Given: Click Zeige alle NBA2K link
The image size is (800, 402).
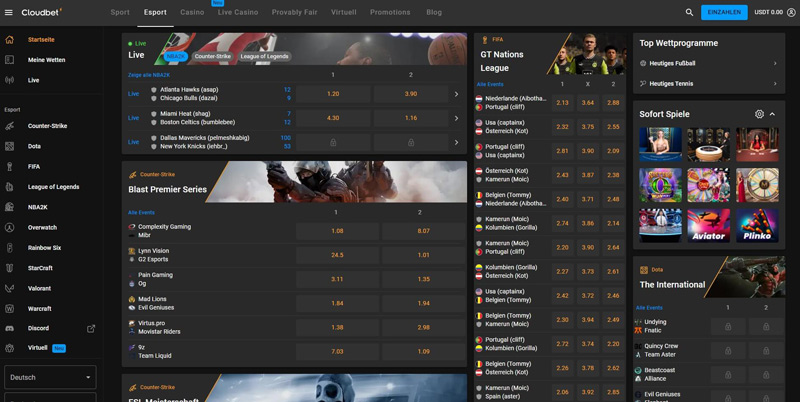Looking at the screenshot, I should pyautogui.click(x=149, y=75).
